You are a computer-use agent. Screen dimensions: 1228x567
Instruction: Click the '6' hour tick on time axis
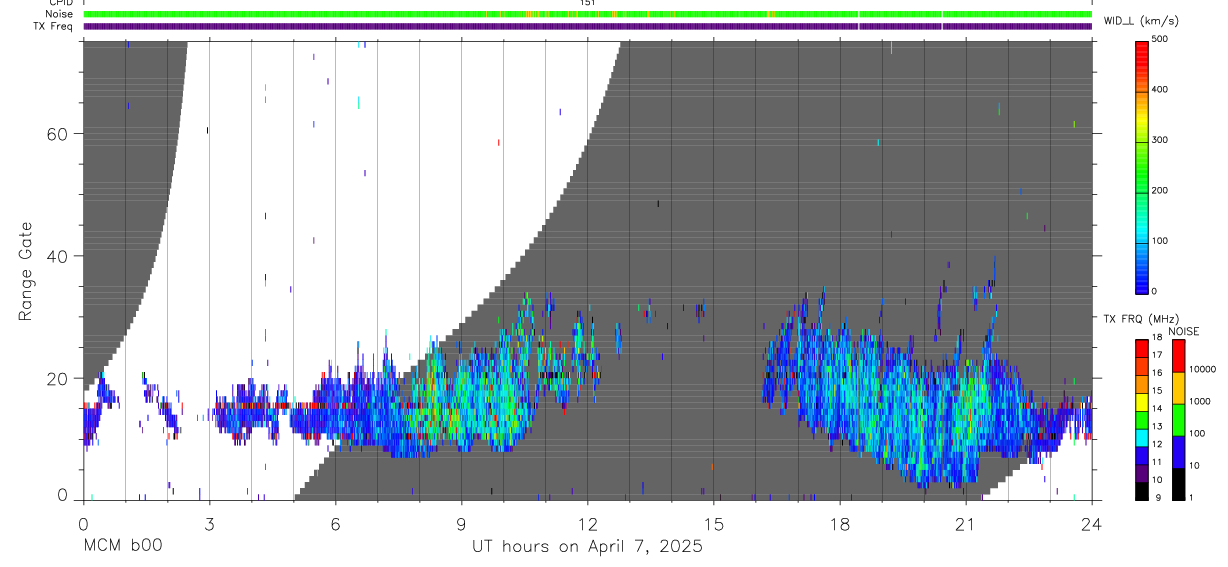(335, 523)
